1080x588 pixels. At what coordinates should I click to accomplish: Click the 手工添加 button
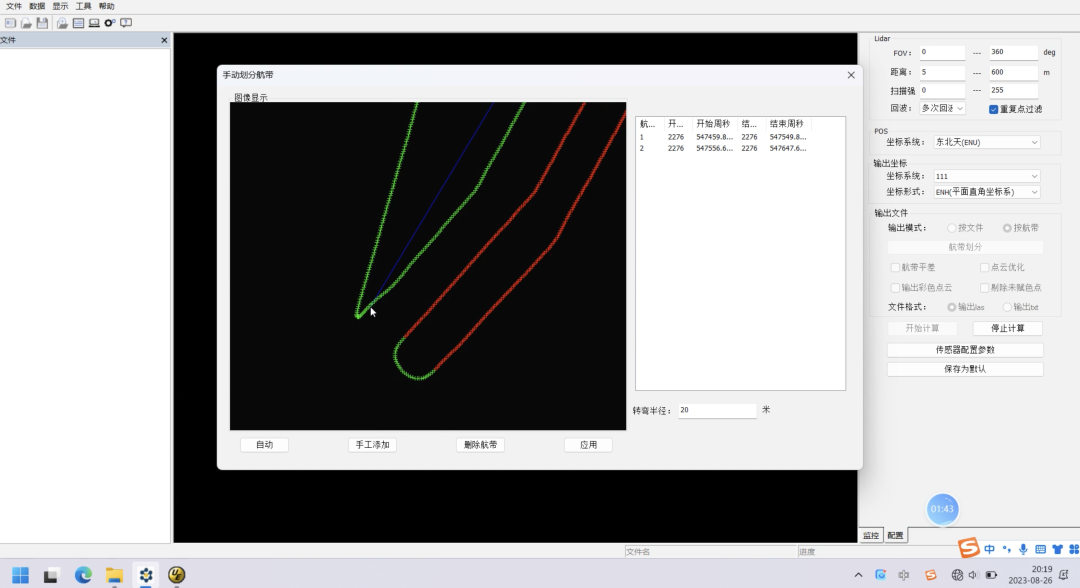372,445
